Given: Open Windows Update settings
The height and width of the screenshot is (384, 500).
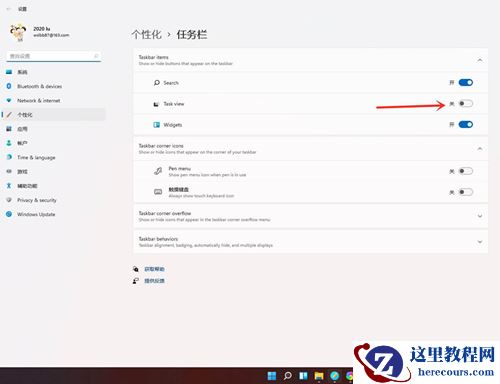Looking at the screenshot, I should click(x=53, y=214).
